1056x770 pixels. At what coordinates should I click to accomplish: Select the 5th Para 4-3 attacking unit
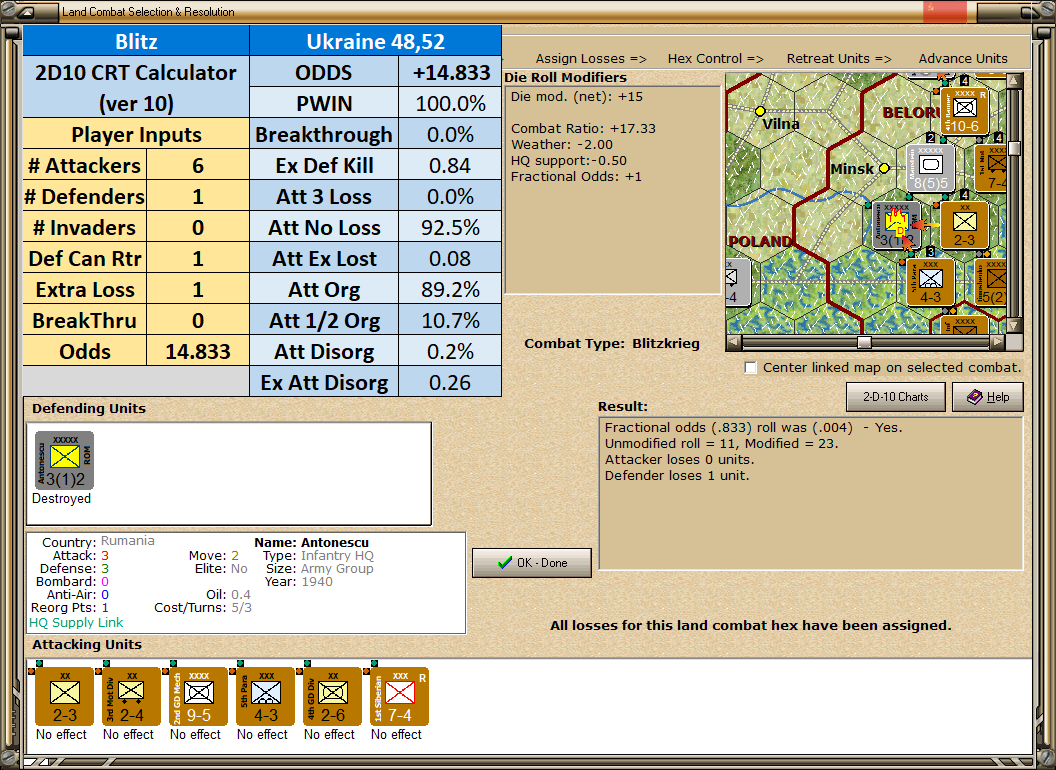(x=265, y=696)
